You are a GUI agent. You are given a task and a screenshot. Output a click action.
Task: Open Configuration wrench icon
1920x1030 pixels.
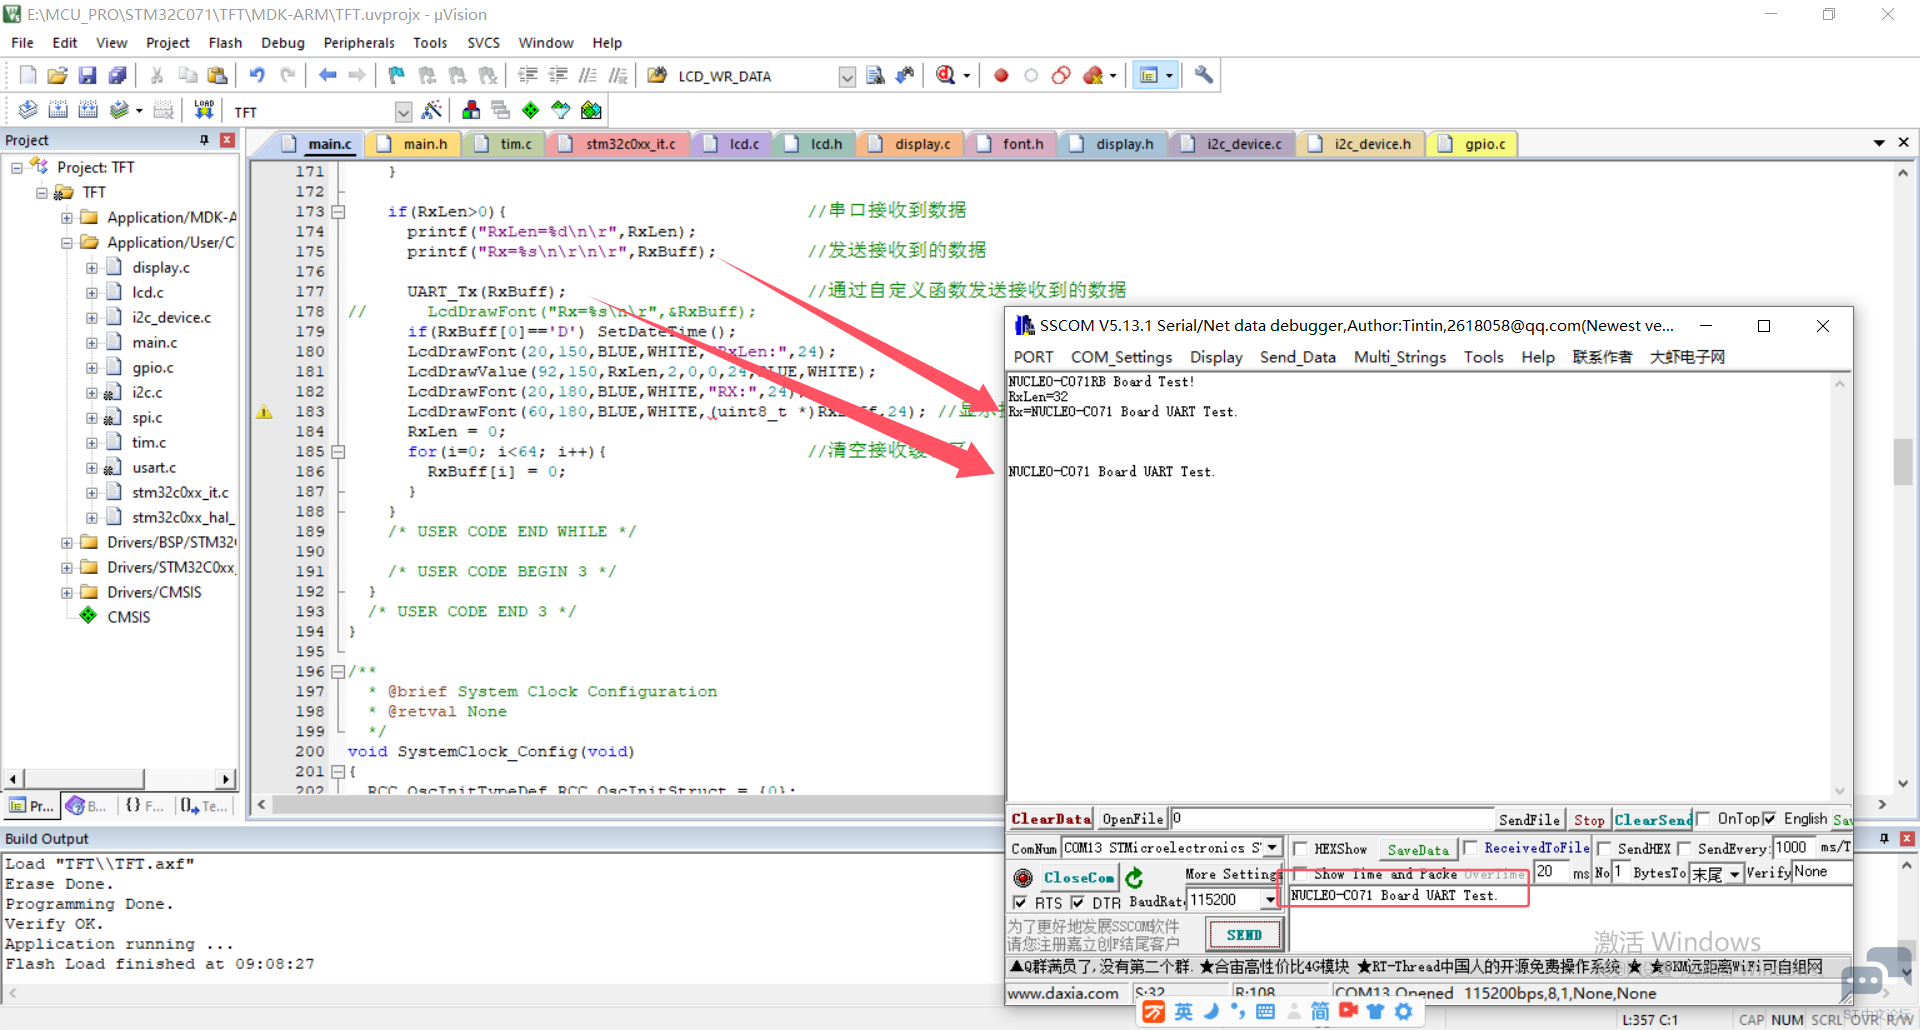pos(1204,75)
